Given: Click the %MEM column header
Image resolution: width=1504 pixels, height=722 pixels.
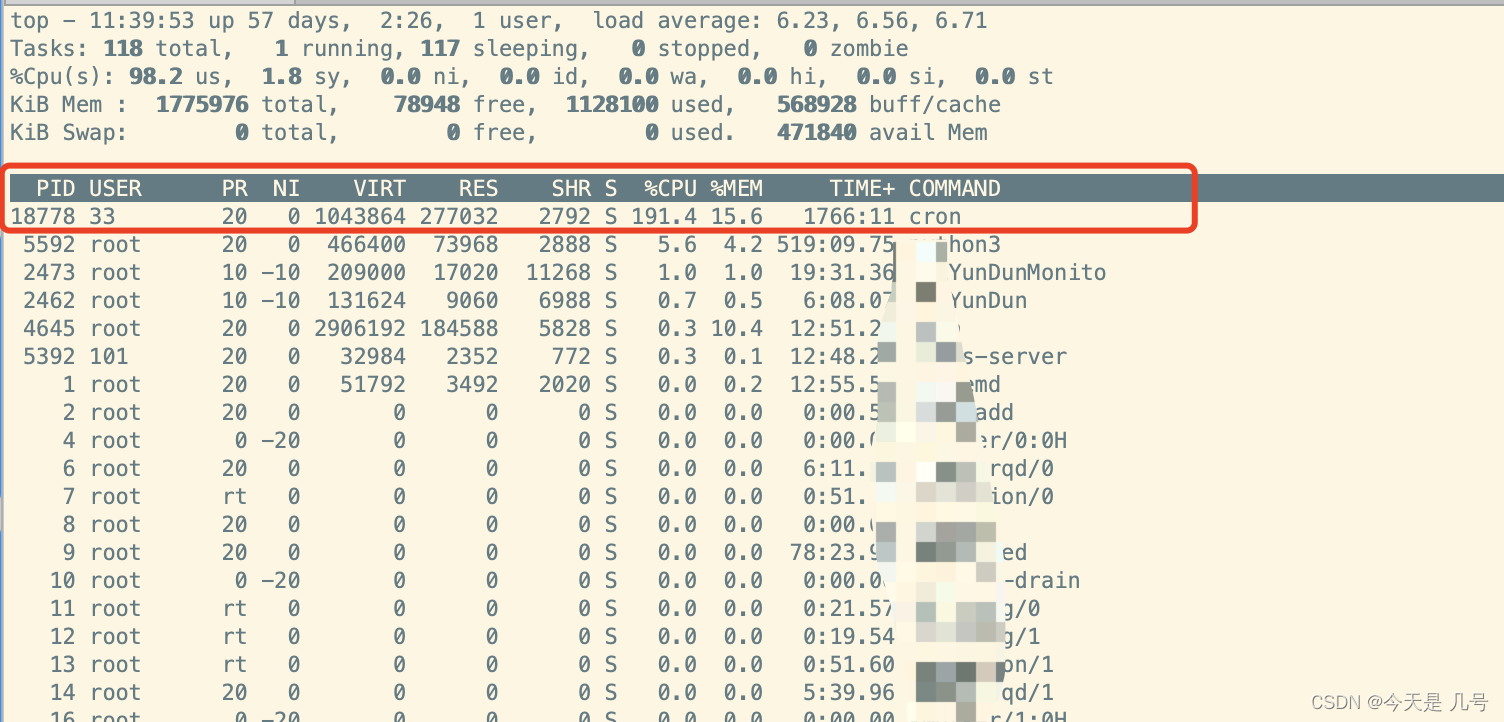Looking at the screenshot, I should 736,188.
